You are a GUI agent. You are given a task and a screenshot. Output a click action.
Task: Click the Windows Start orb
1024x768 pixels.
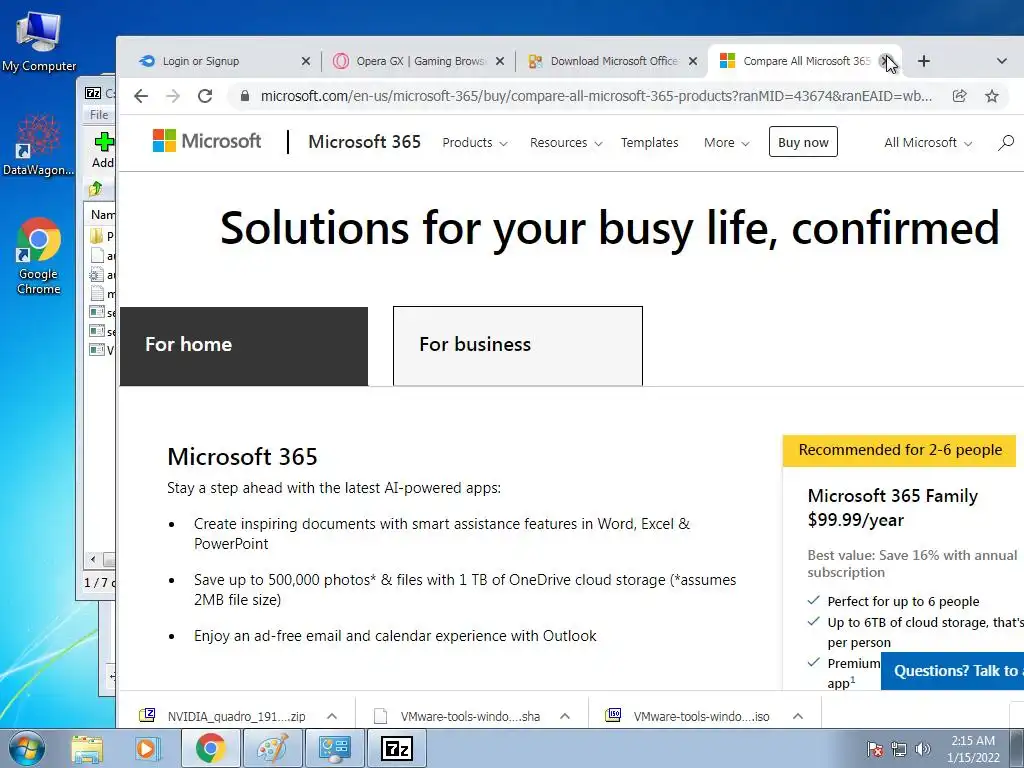point(26,748)
